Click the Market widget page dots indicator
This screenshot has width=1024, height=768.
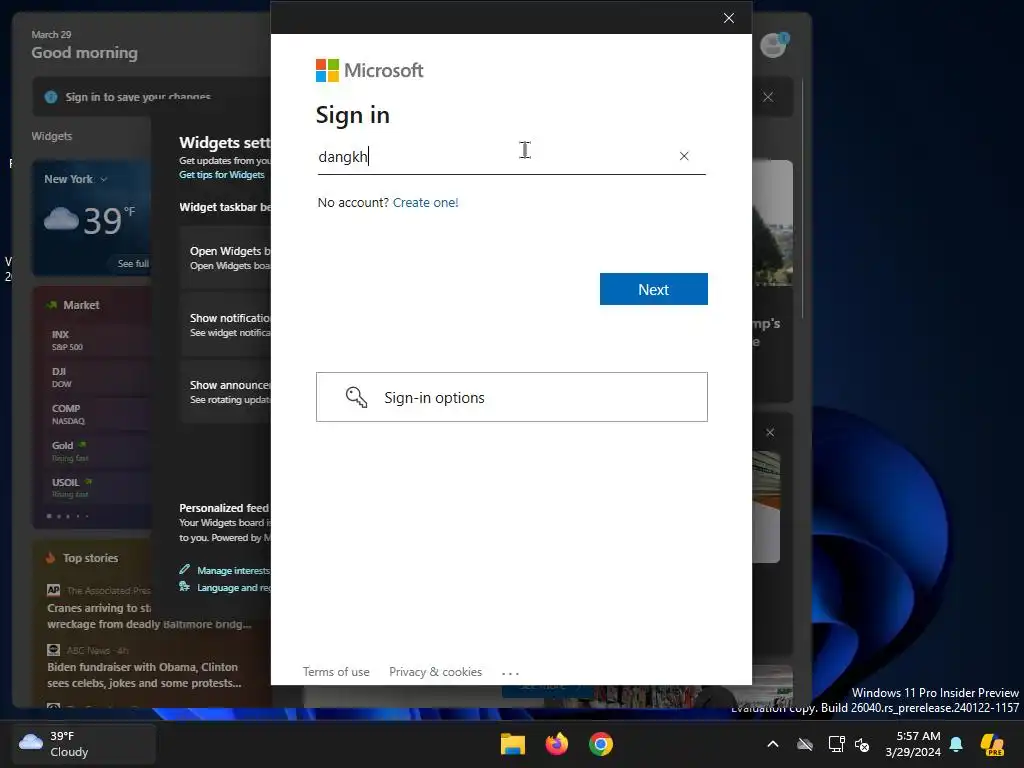point(68,516)
